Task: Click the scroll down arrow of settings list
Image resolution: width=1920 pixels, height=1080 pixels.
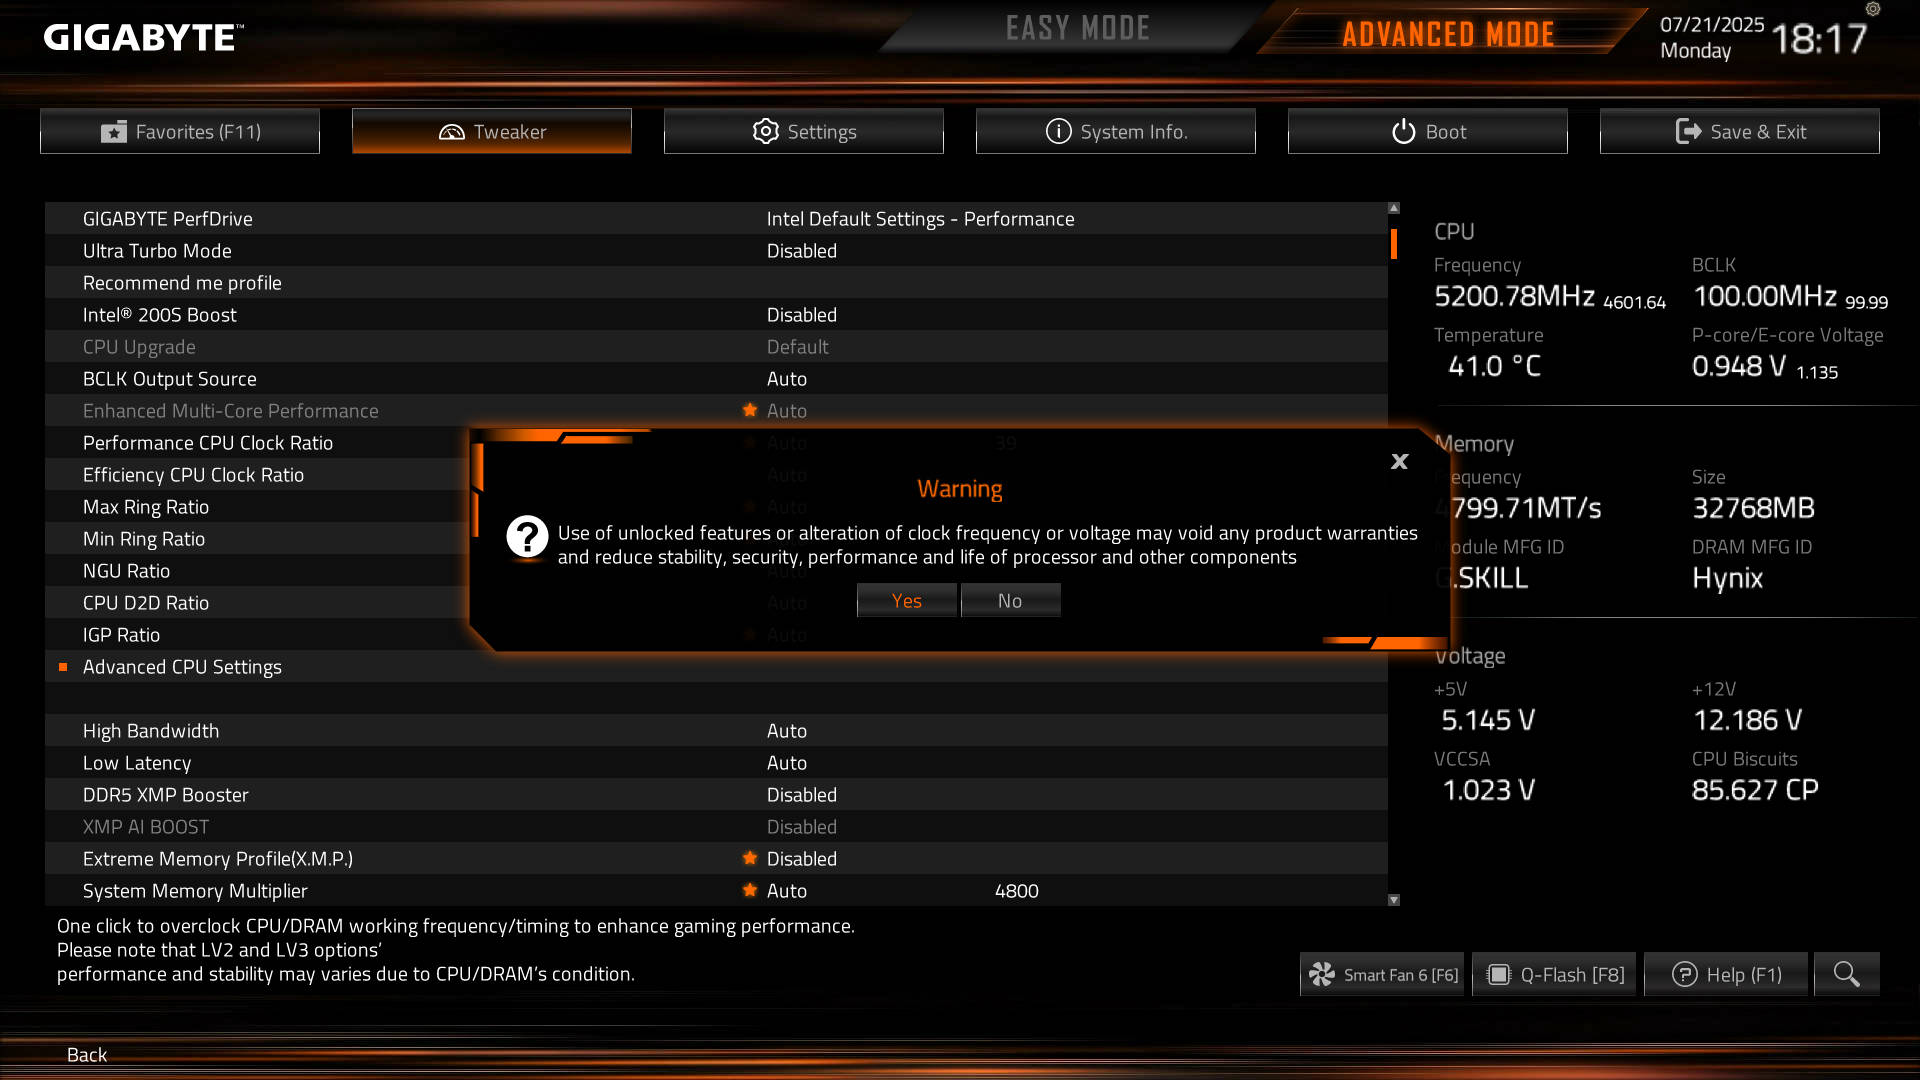Action: [x=1394, y=900]
